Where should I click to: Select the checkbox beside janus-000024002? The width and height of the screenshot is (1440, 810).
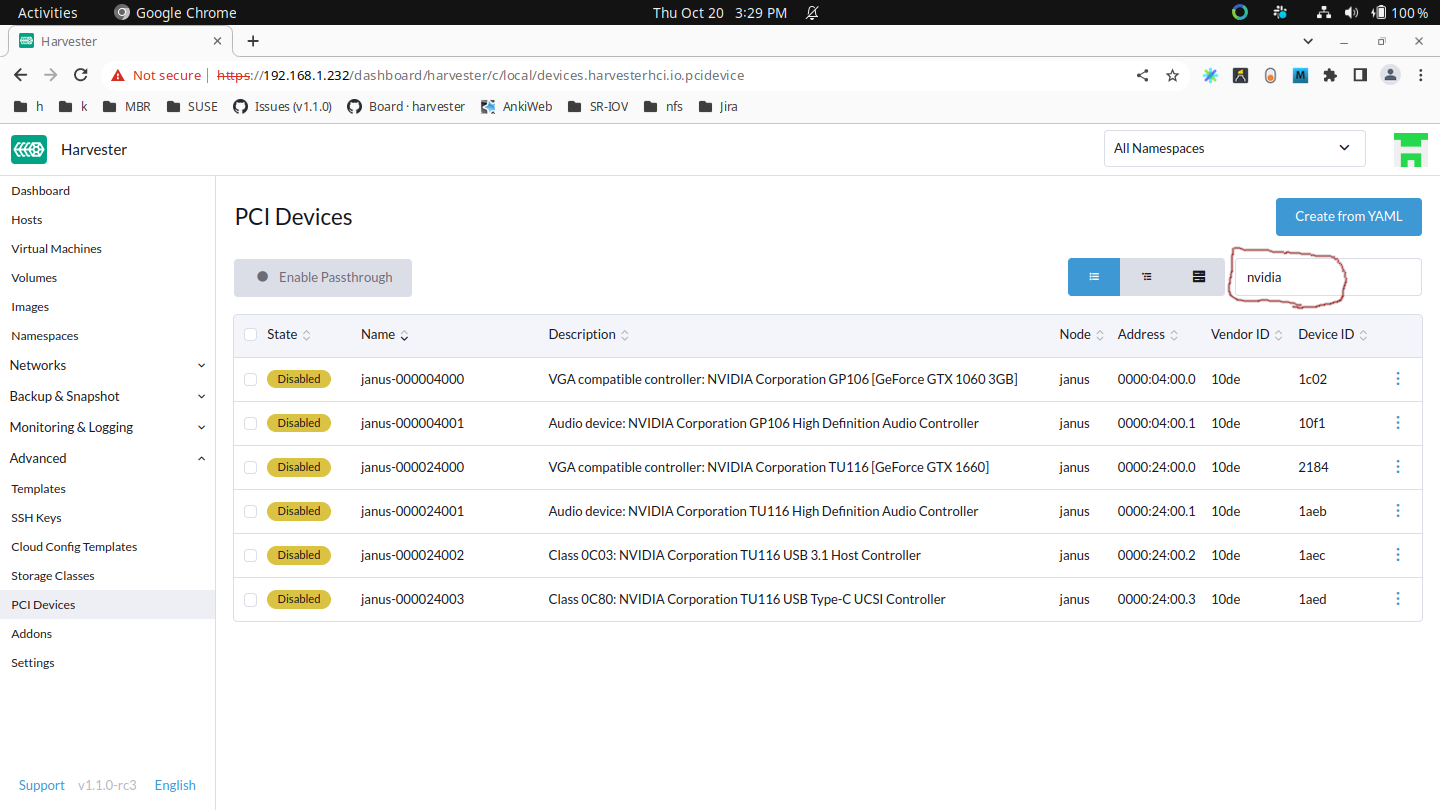tap(250, 554)
